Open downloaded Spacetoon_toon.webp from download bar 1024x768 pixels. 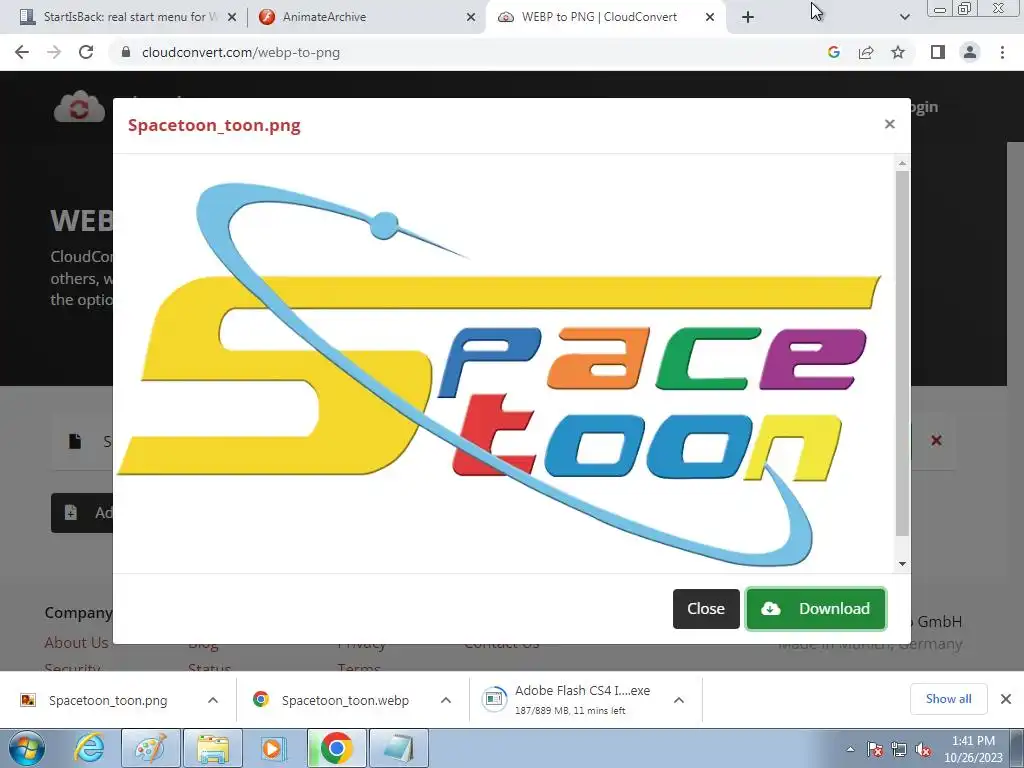pos(345,700)
